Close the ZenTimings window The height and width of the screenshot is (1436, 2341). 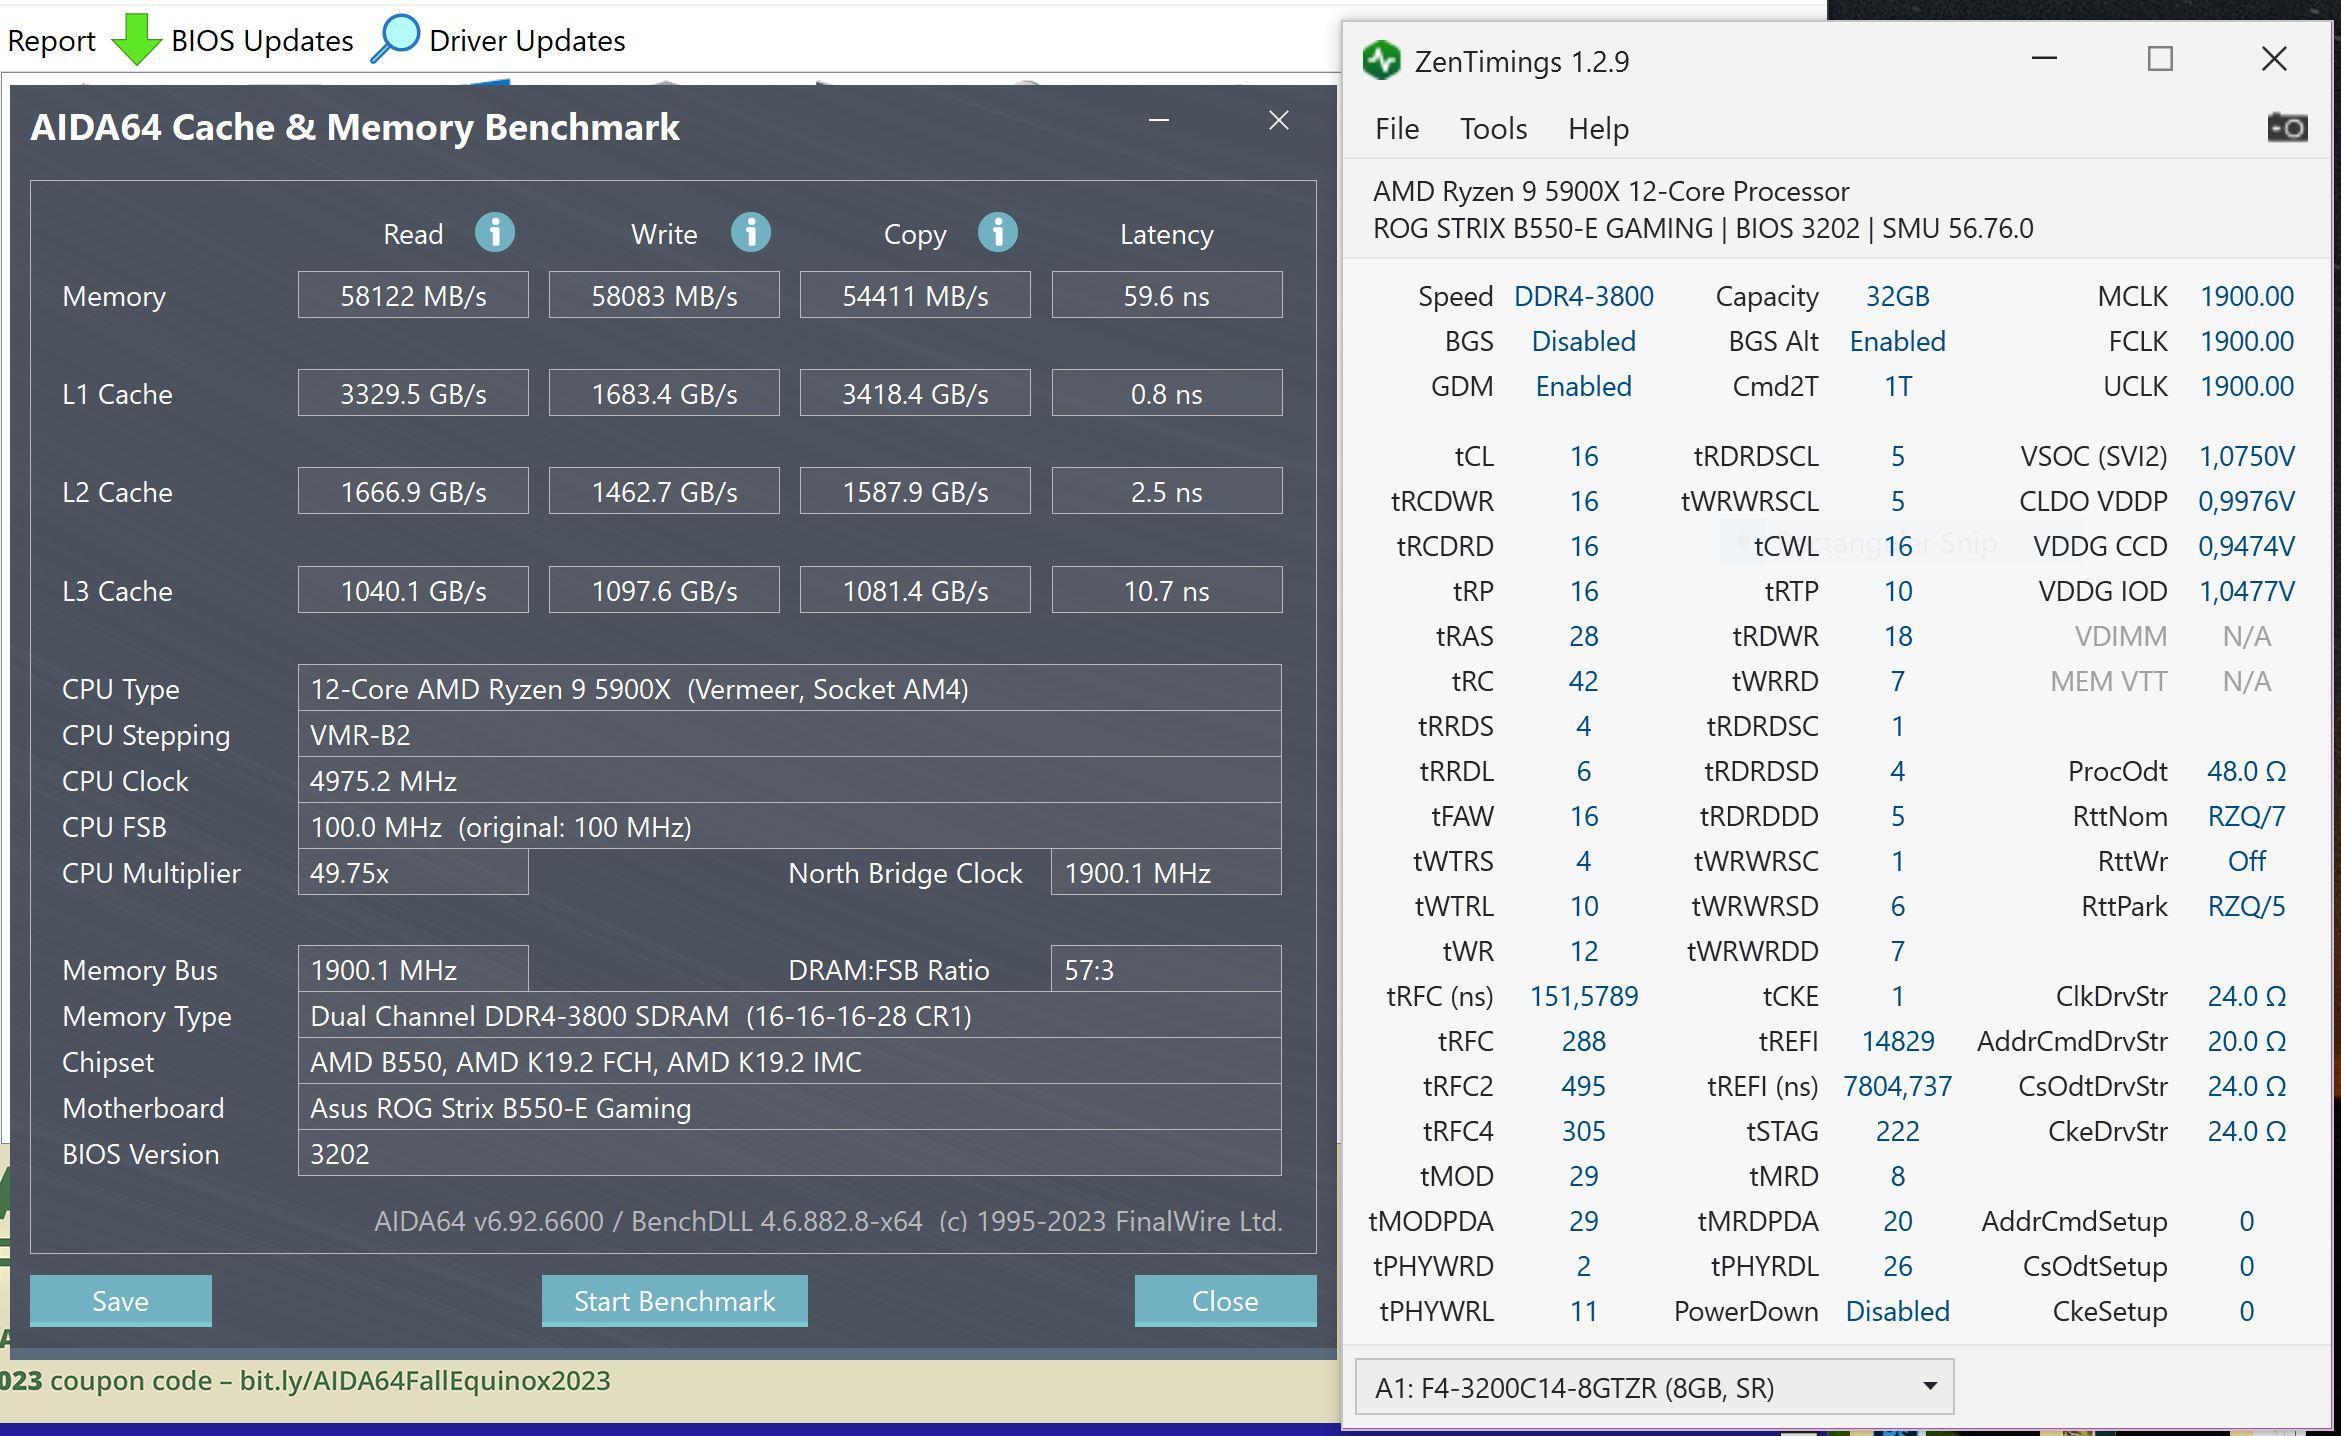tap(2274, 59)
